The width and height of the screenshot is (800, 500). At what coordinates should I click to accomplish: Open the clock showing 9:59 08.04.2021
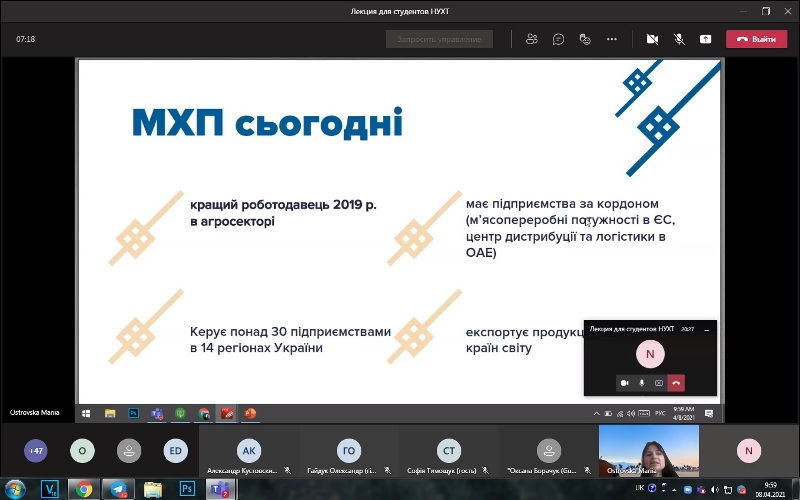click(x=770, y=490)
